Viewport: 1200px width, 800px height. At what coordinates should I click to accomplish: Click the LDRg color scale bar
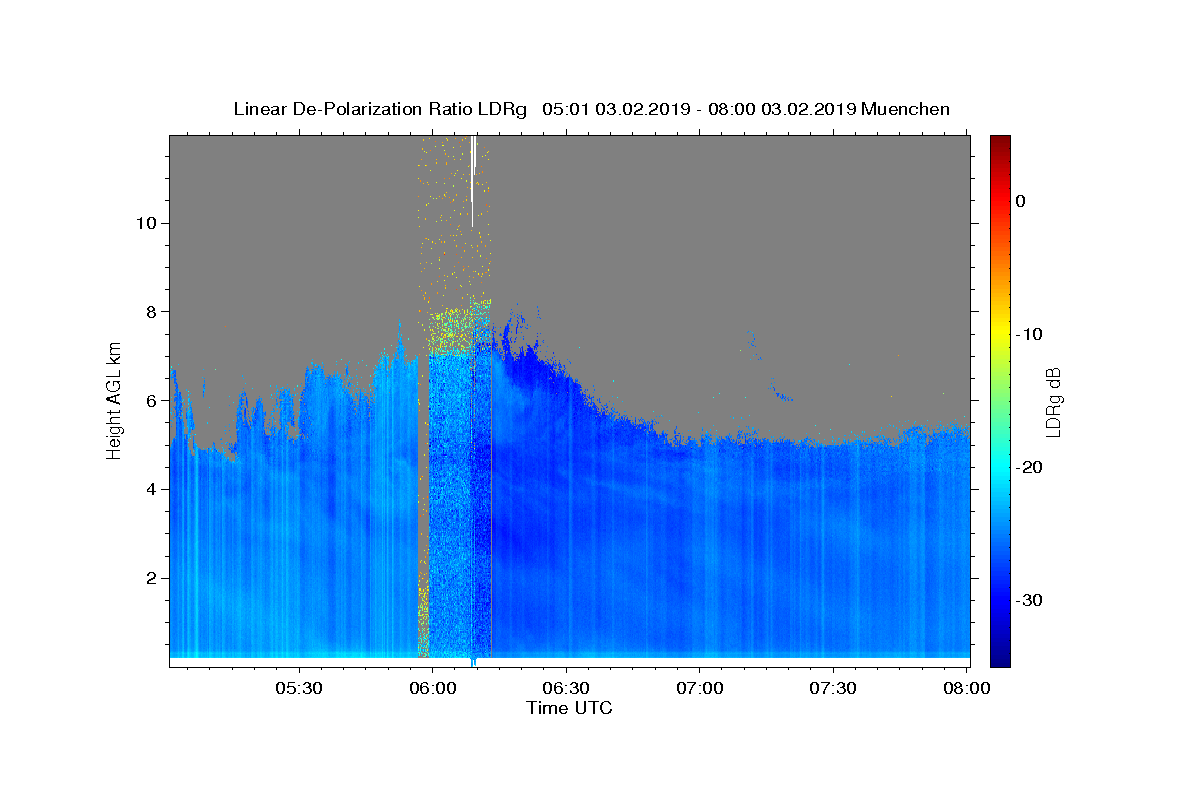(x=1000, y=400)
